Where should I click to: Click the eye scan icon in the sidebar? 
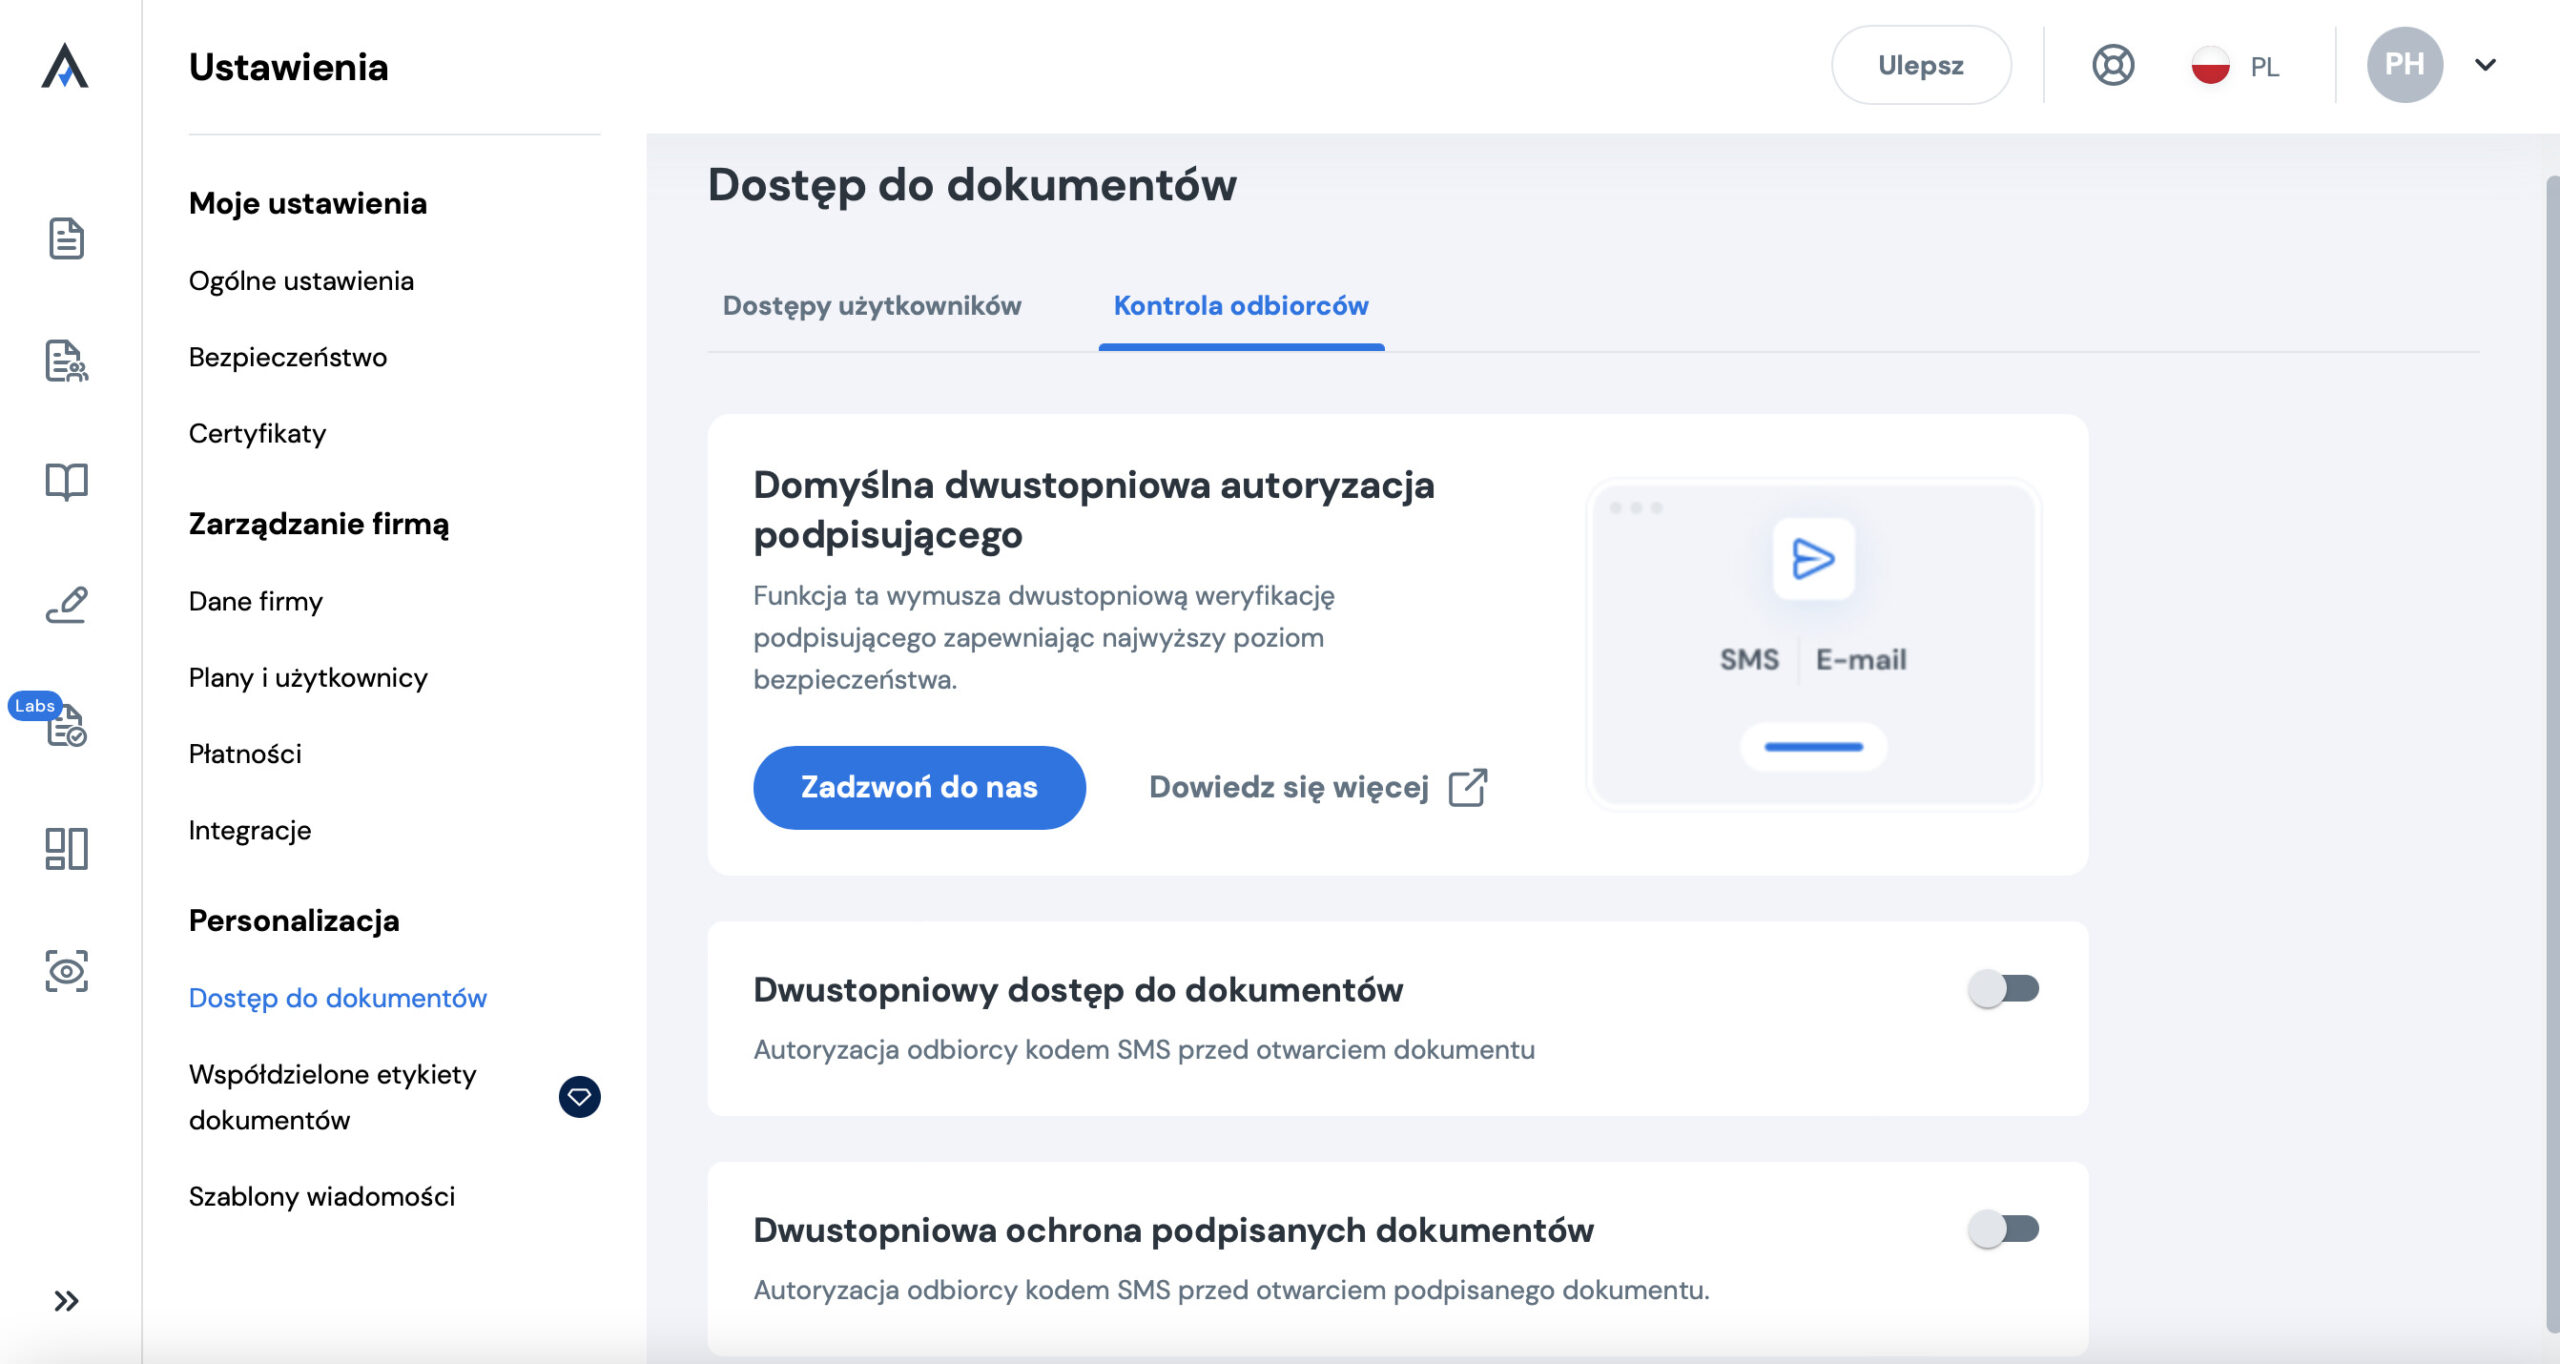tap(66, 971)
